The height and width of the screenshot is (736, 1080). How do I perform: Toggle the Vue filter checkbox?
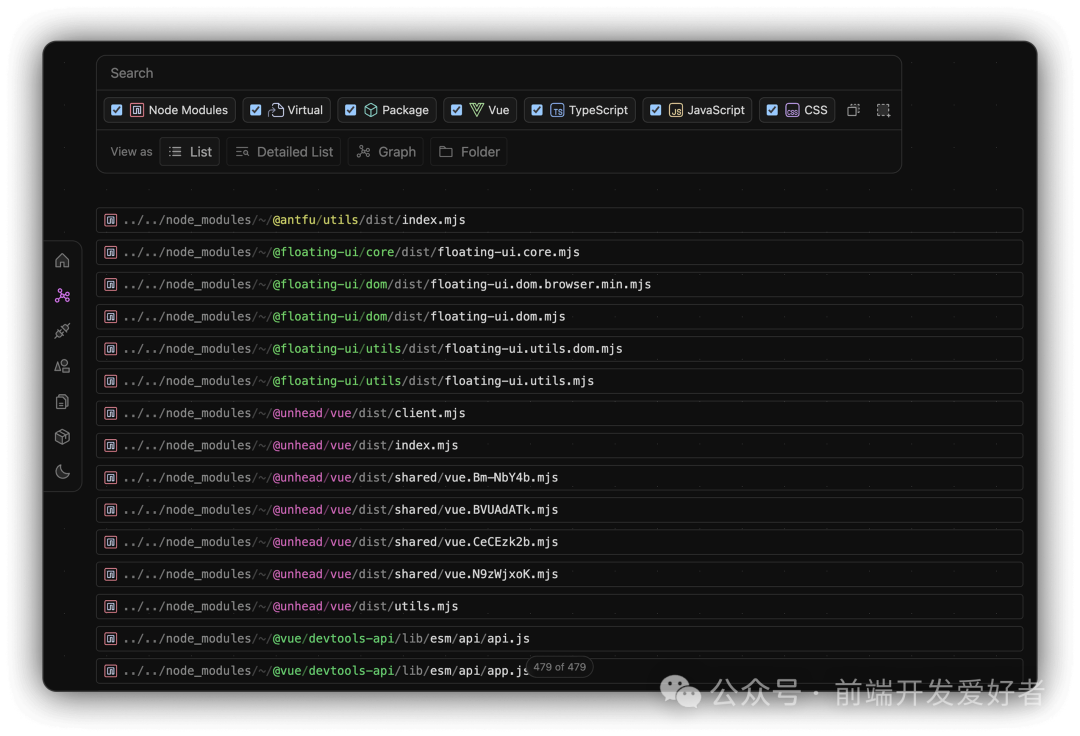[x=457, y=110]
